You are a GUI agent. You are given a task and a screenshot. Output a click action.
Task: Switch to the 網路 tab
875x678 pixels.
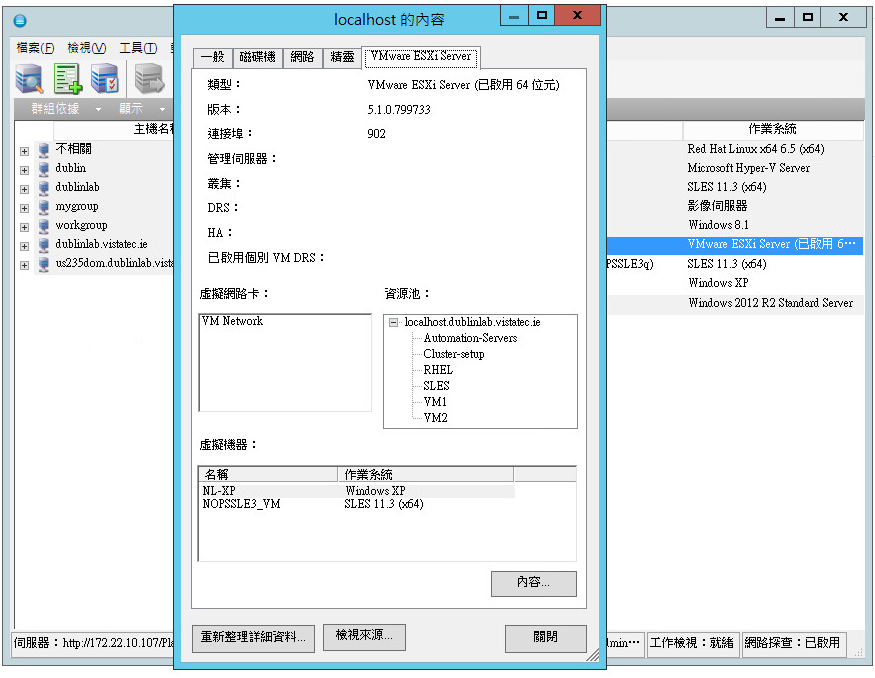[302, 57]
